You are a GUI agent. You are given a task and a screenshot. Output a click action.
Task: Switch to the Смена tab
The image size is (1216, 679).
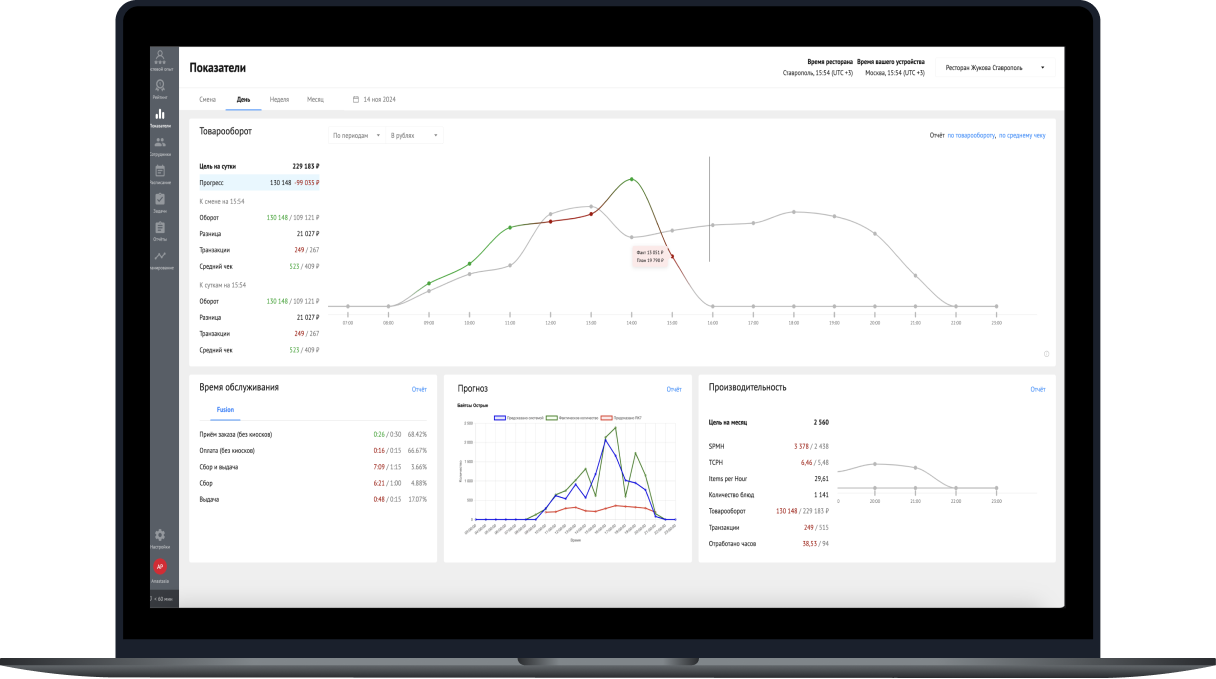point(208,100)
